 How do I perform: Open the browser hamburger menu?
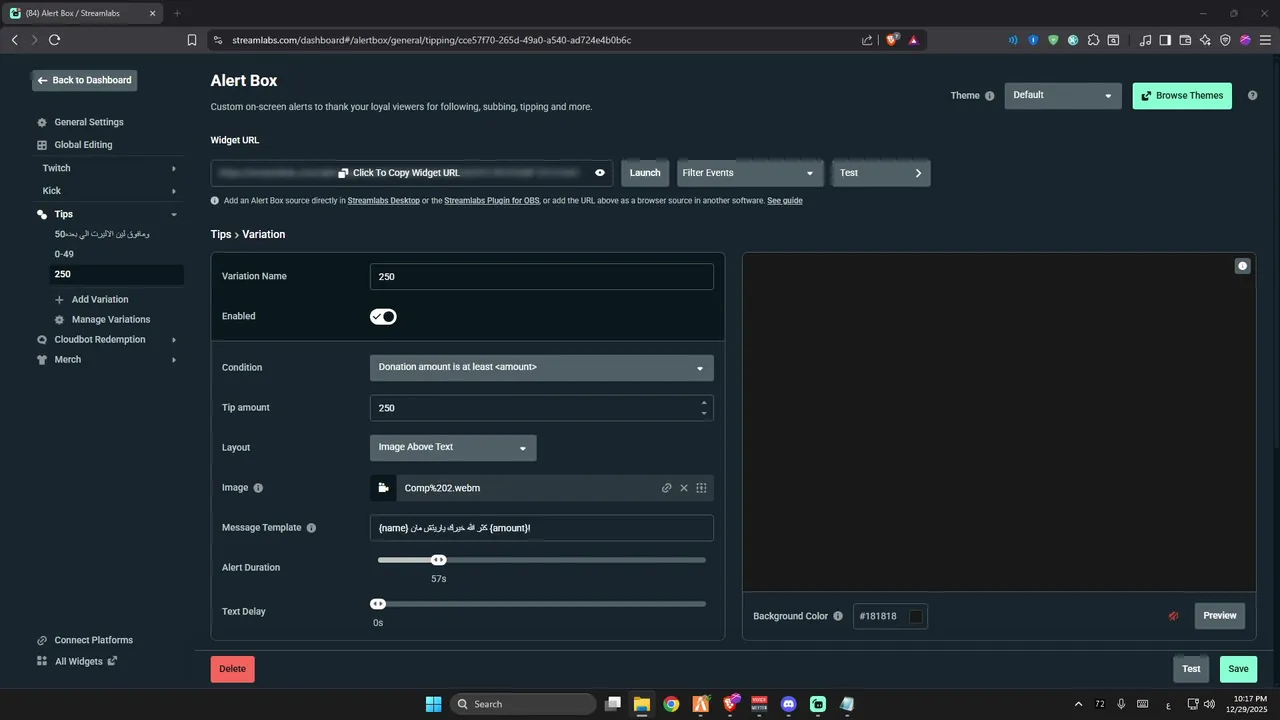click(1265, 40)
